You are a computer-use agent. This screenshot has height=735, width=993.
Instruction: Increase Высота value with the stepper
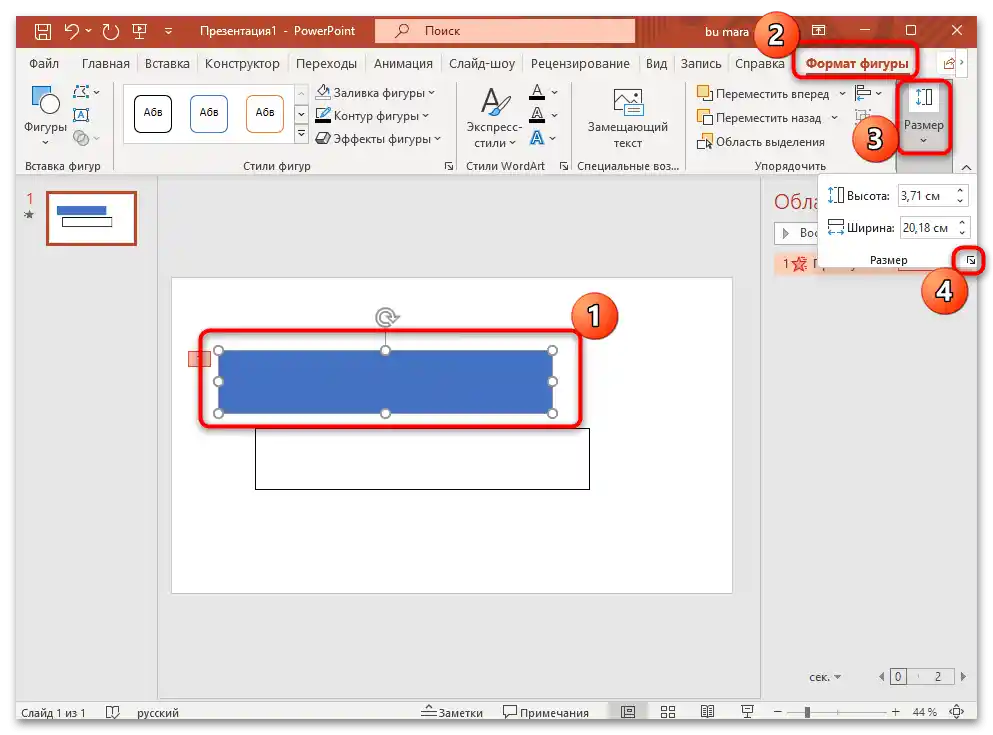tap(958, 190)
